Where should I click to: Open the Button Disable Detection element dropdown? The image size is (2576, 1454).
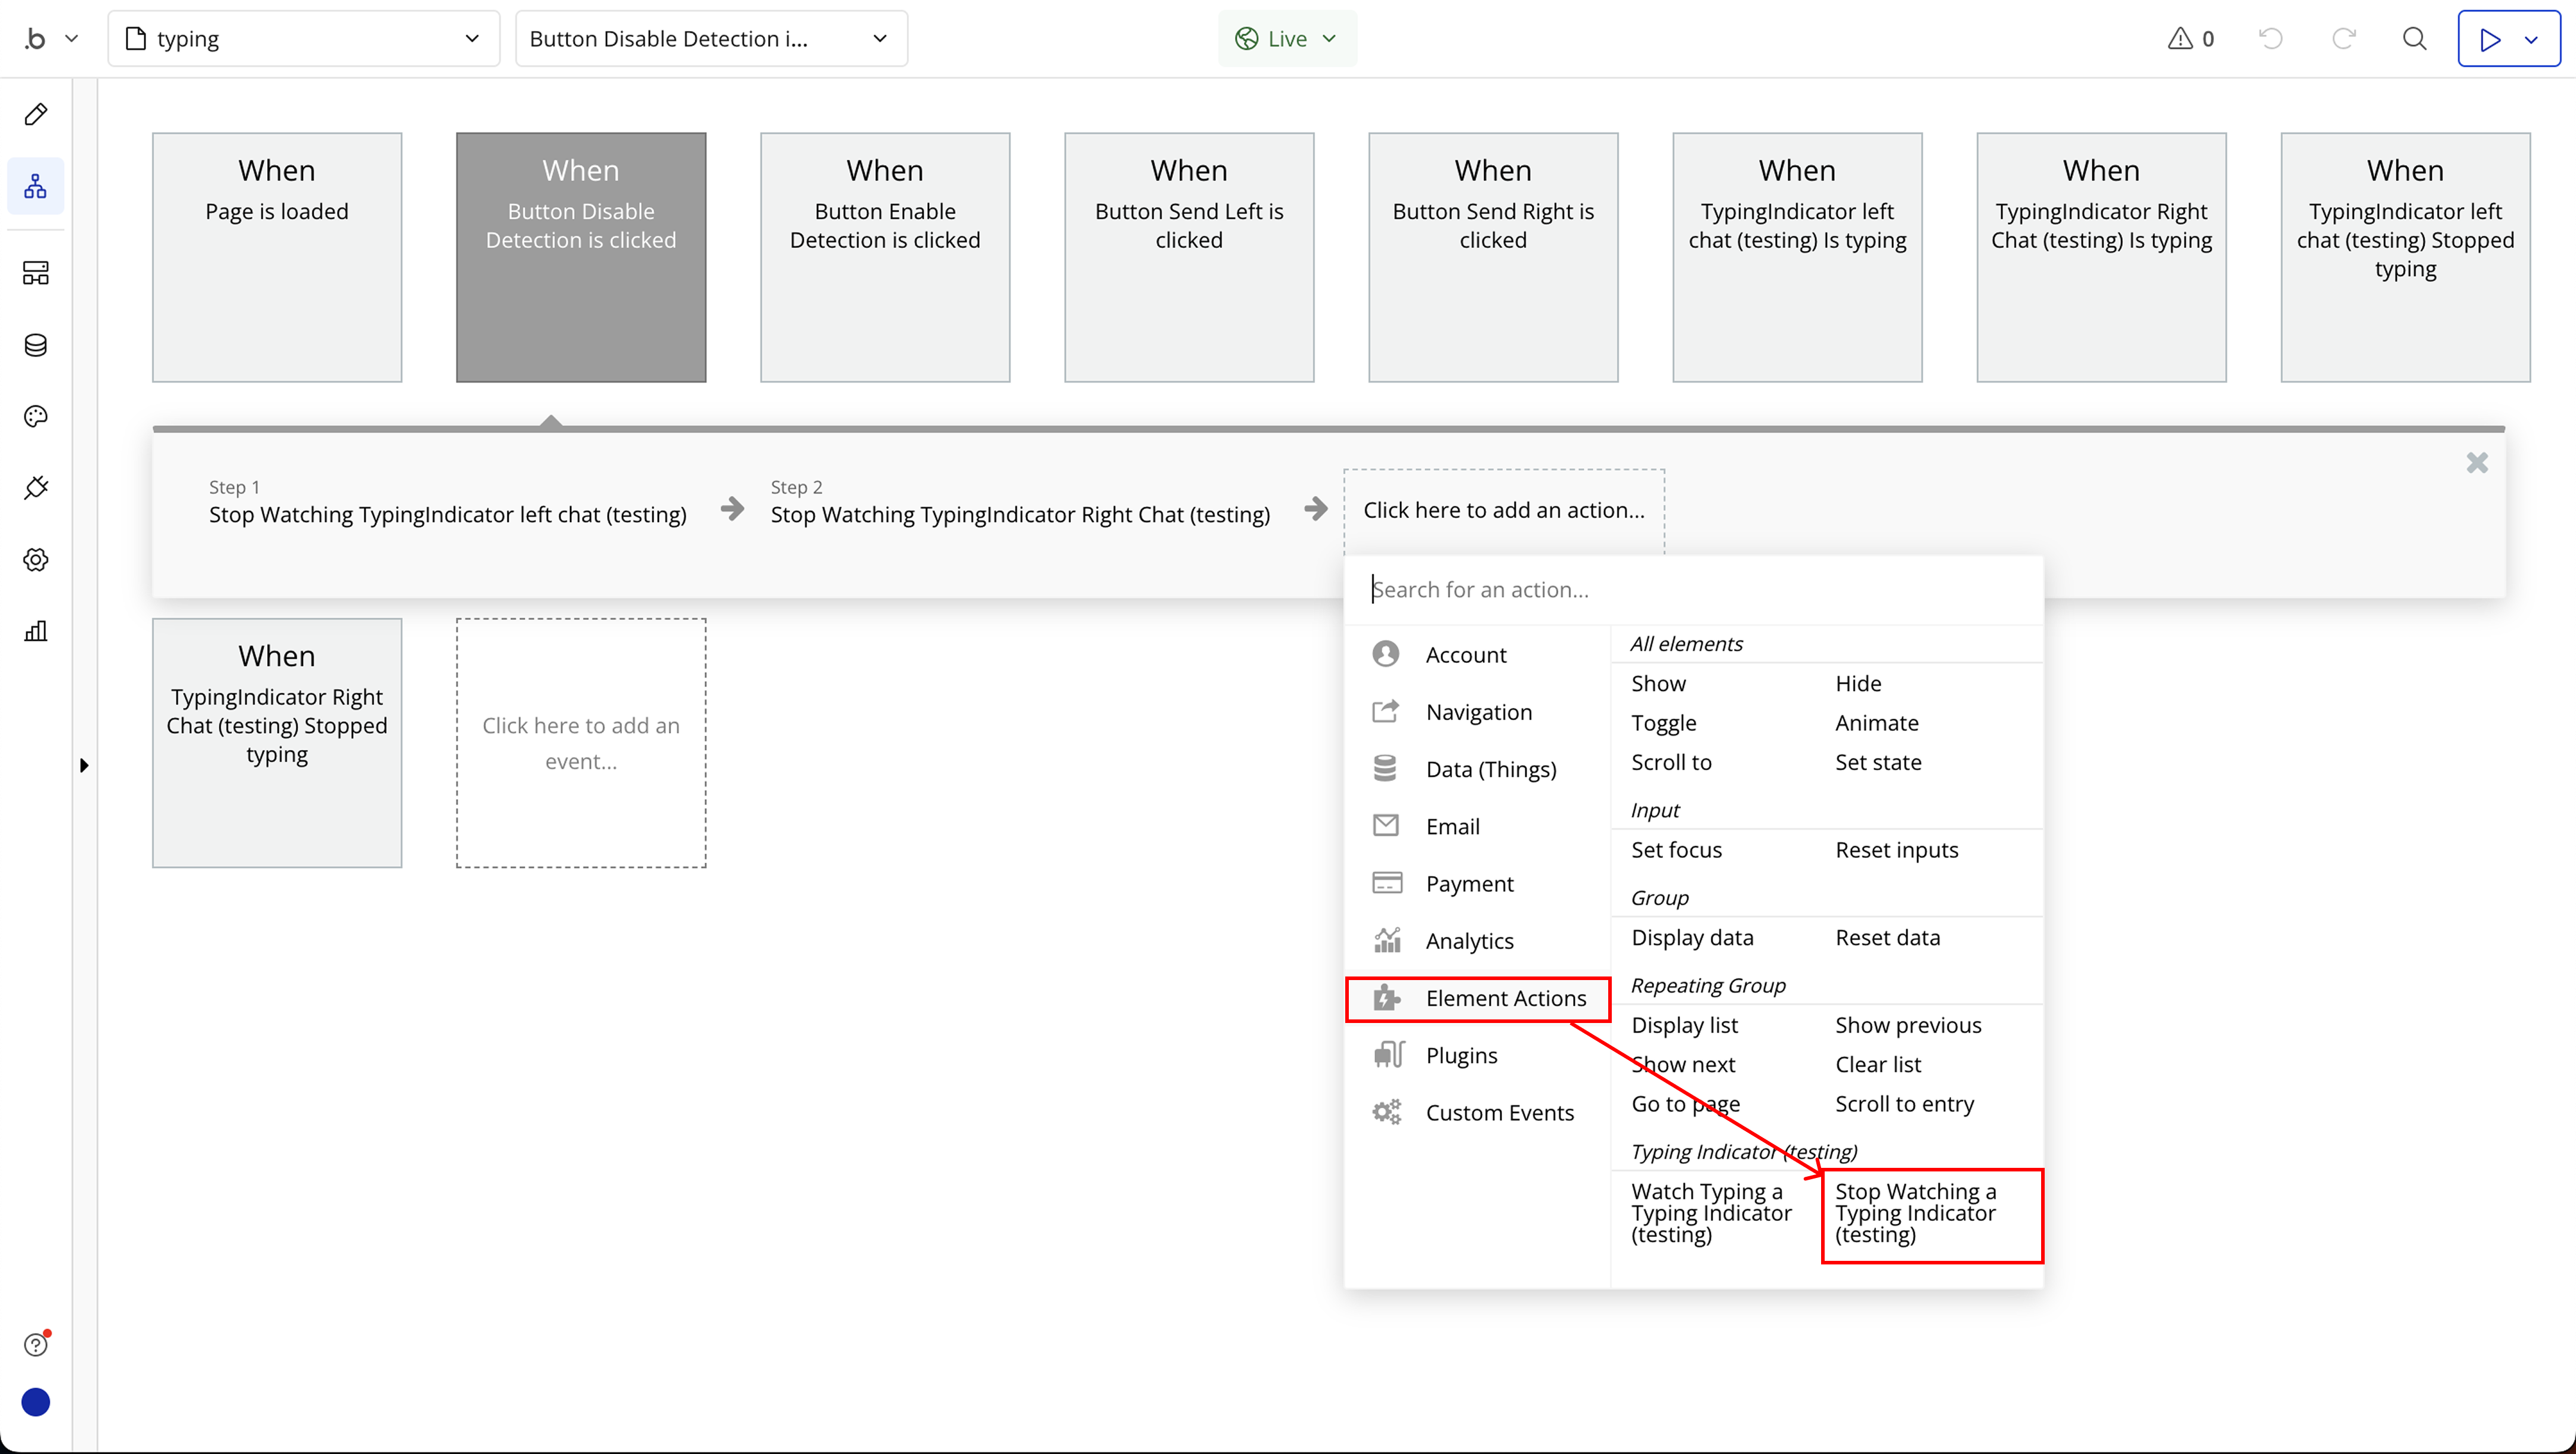(710, 38)
